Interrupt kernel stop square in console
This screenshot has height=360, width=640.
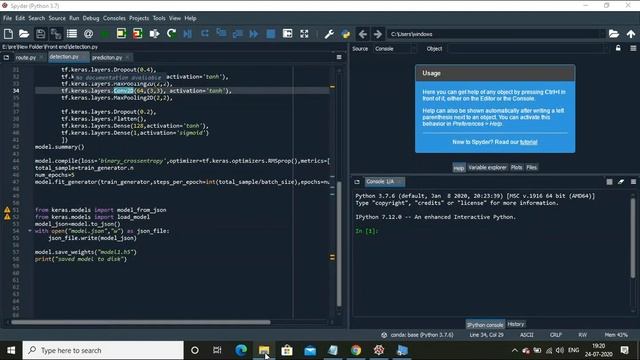click(x=609, y=182)
